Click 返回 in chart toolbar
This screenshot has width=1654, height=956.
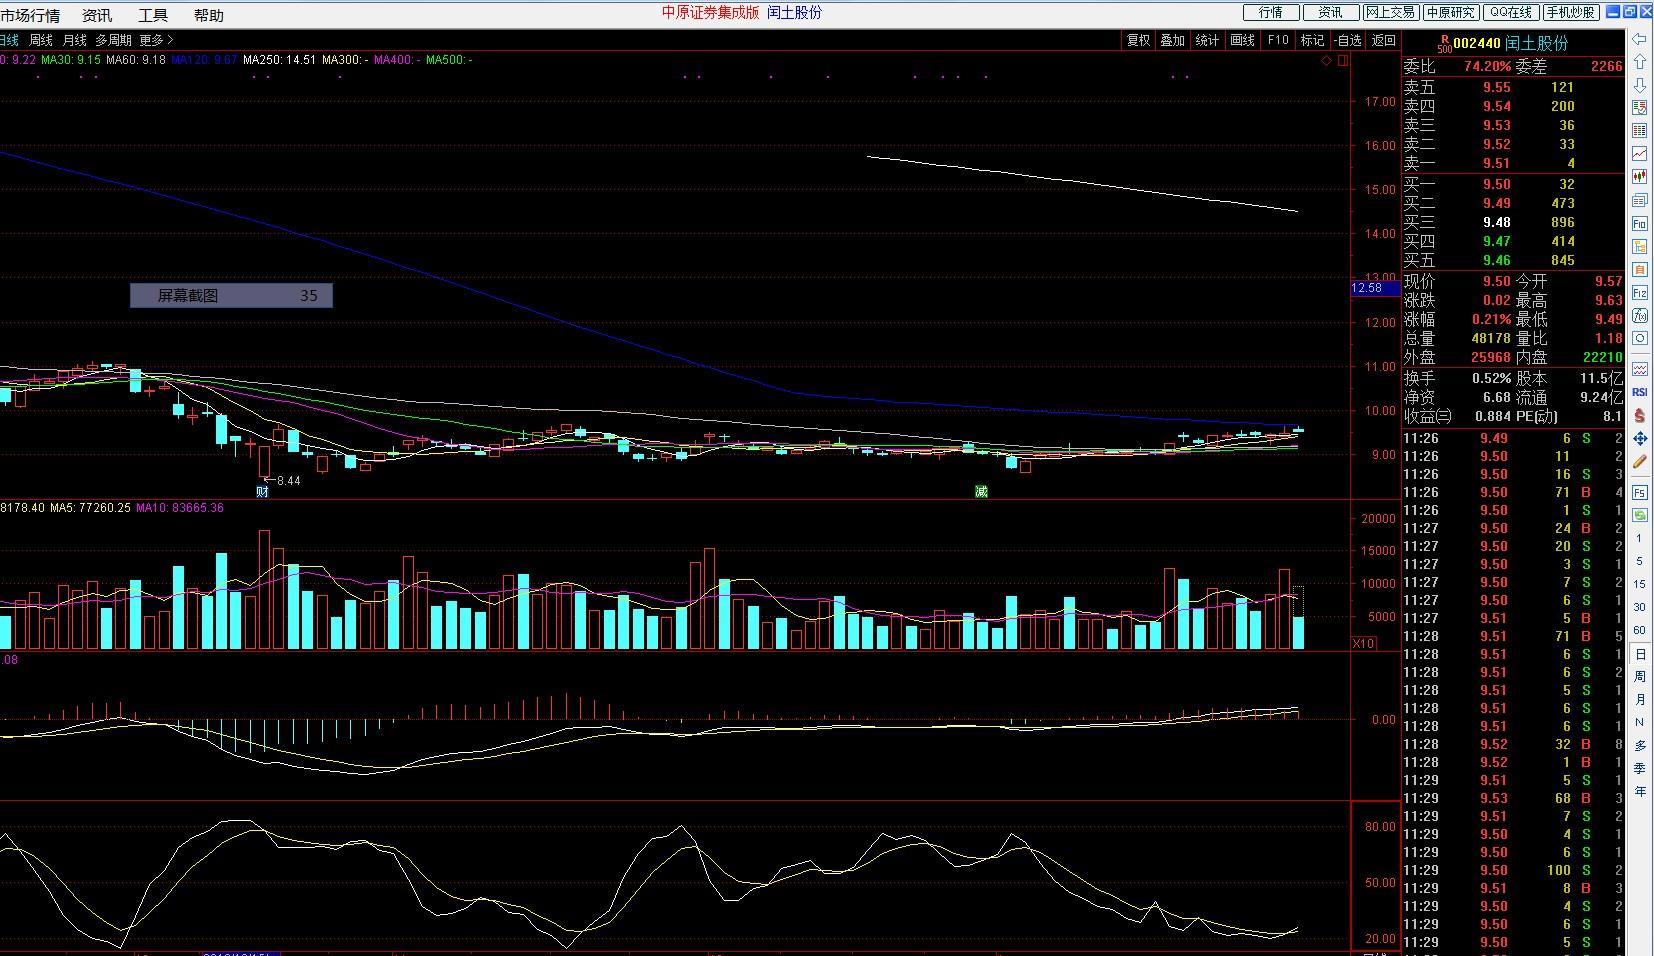[1383, 40]
